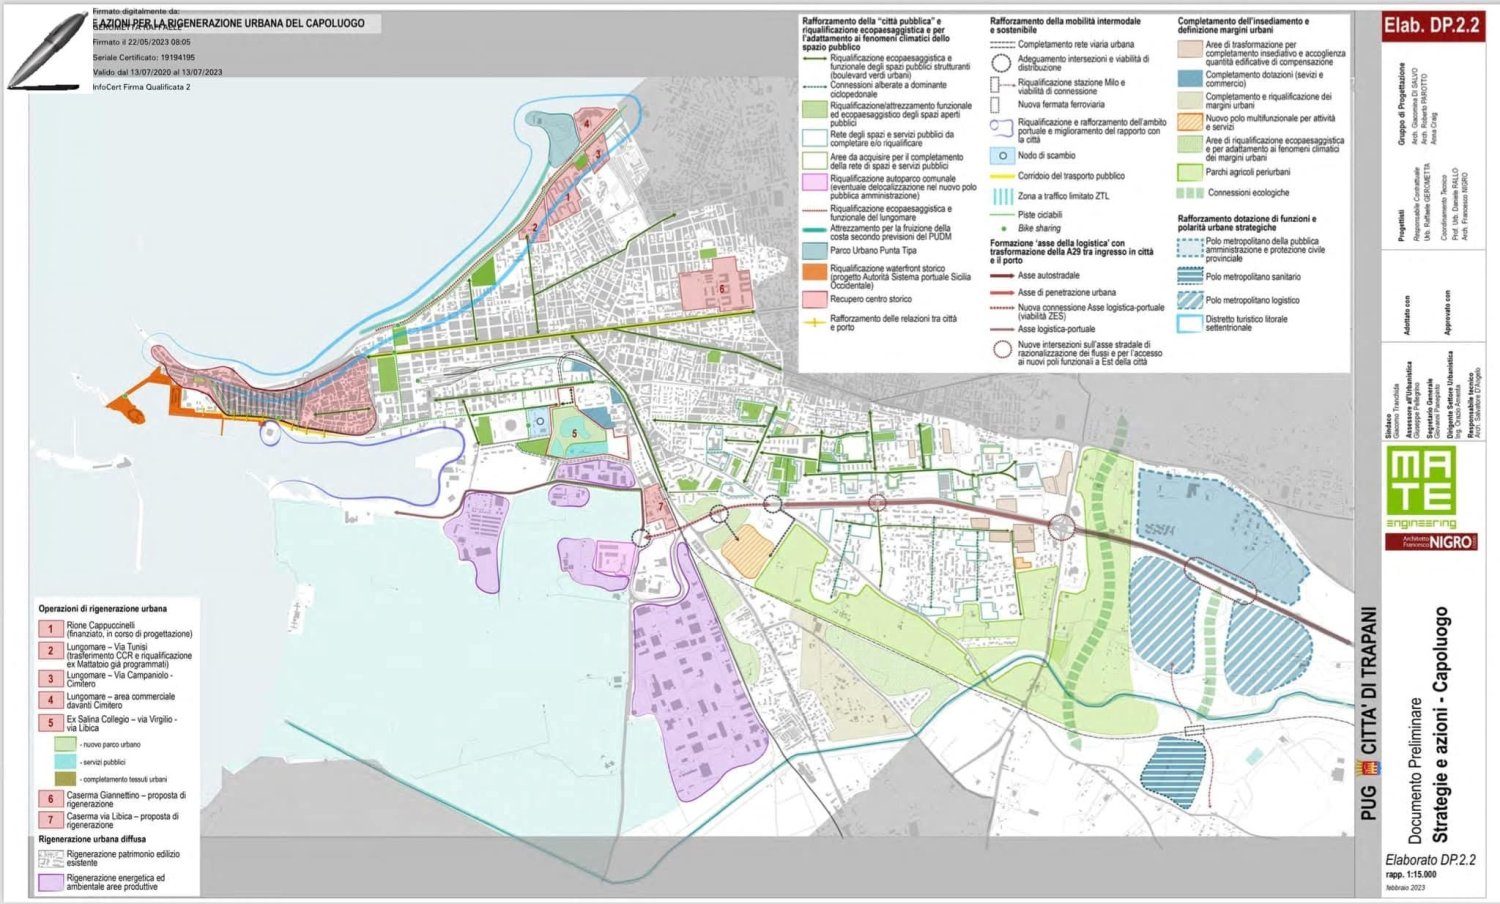Click the 'Operazioni di rigenerazione urbana' heading
Screen dimensions: 1500x904
click(103, 608)
